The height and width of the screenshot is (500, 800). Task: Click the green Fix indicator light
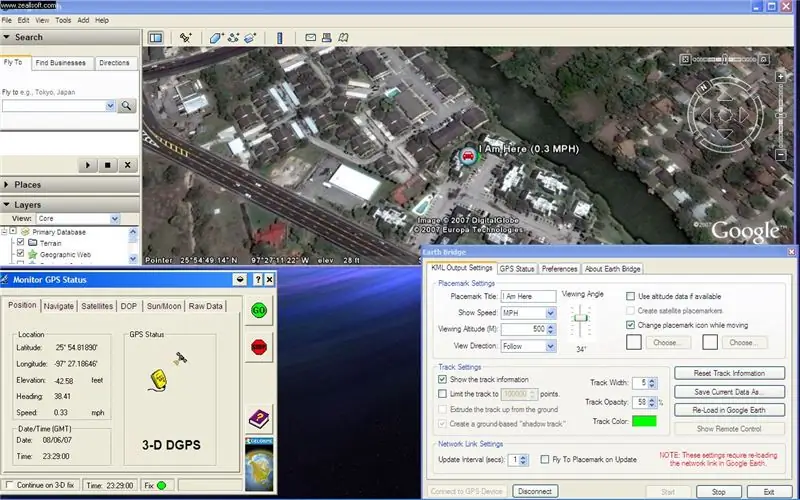(161, 485)
